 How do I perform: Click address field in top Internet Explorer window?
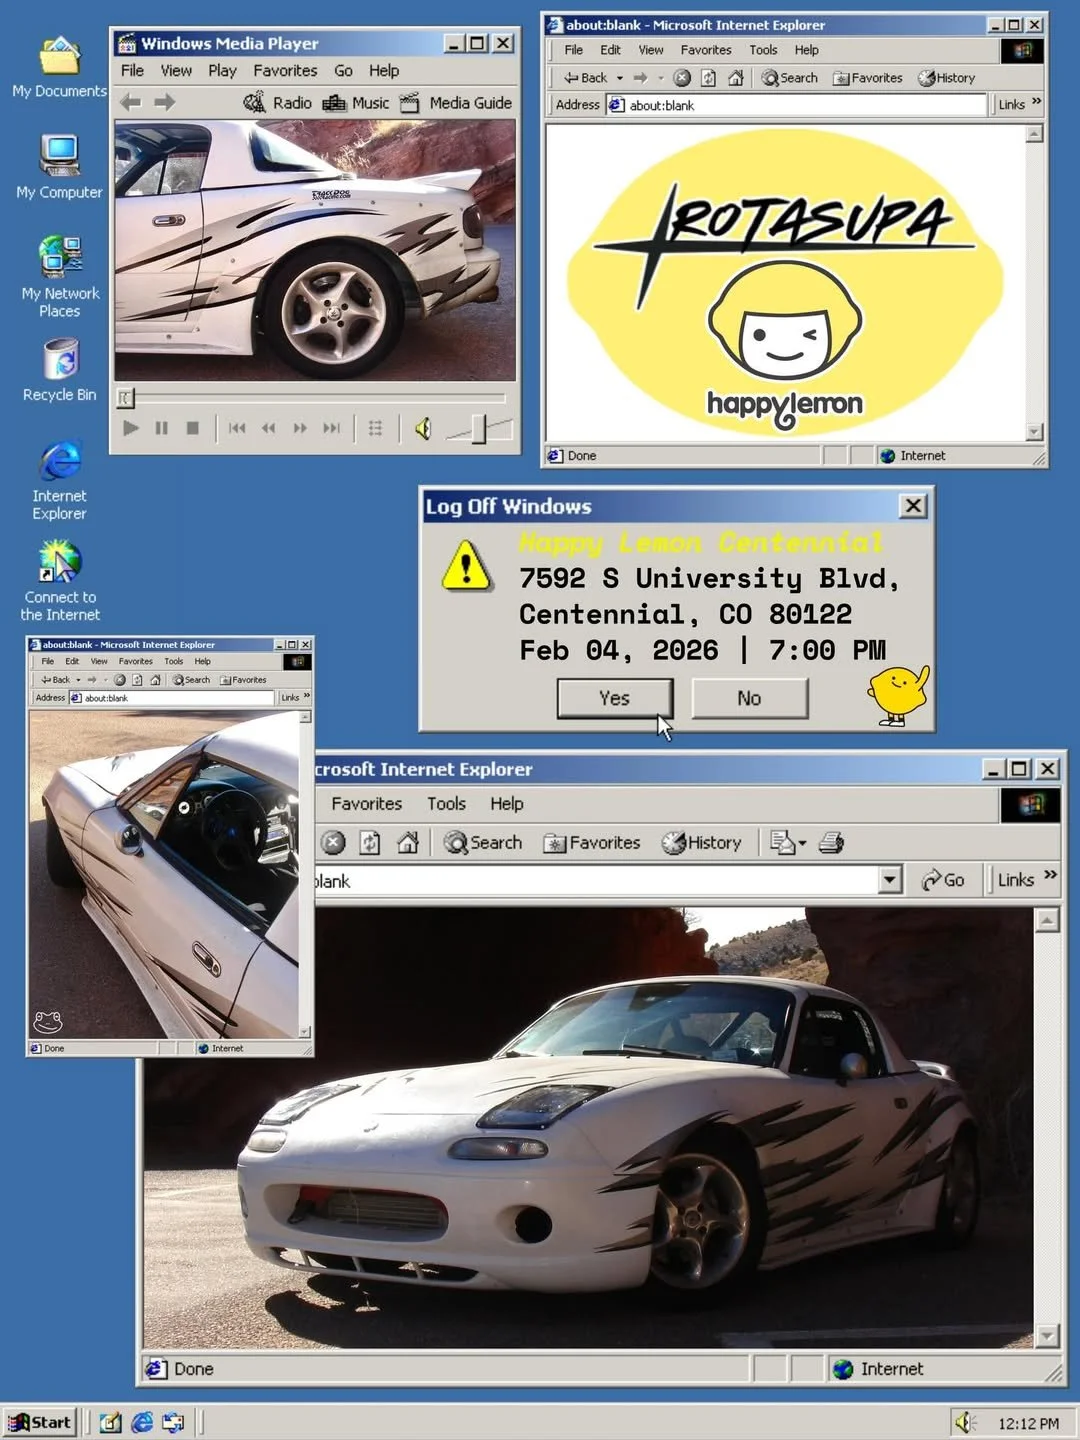click(x=796, y=105)
